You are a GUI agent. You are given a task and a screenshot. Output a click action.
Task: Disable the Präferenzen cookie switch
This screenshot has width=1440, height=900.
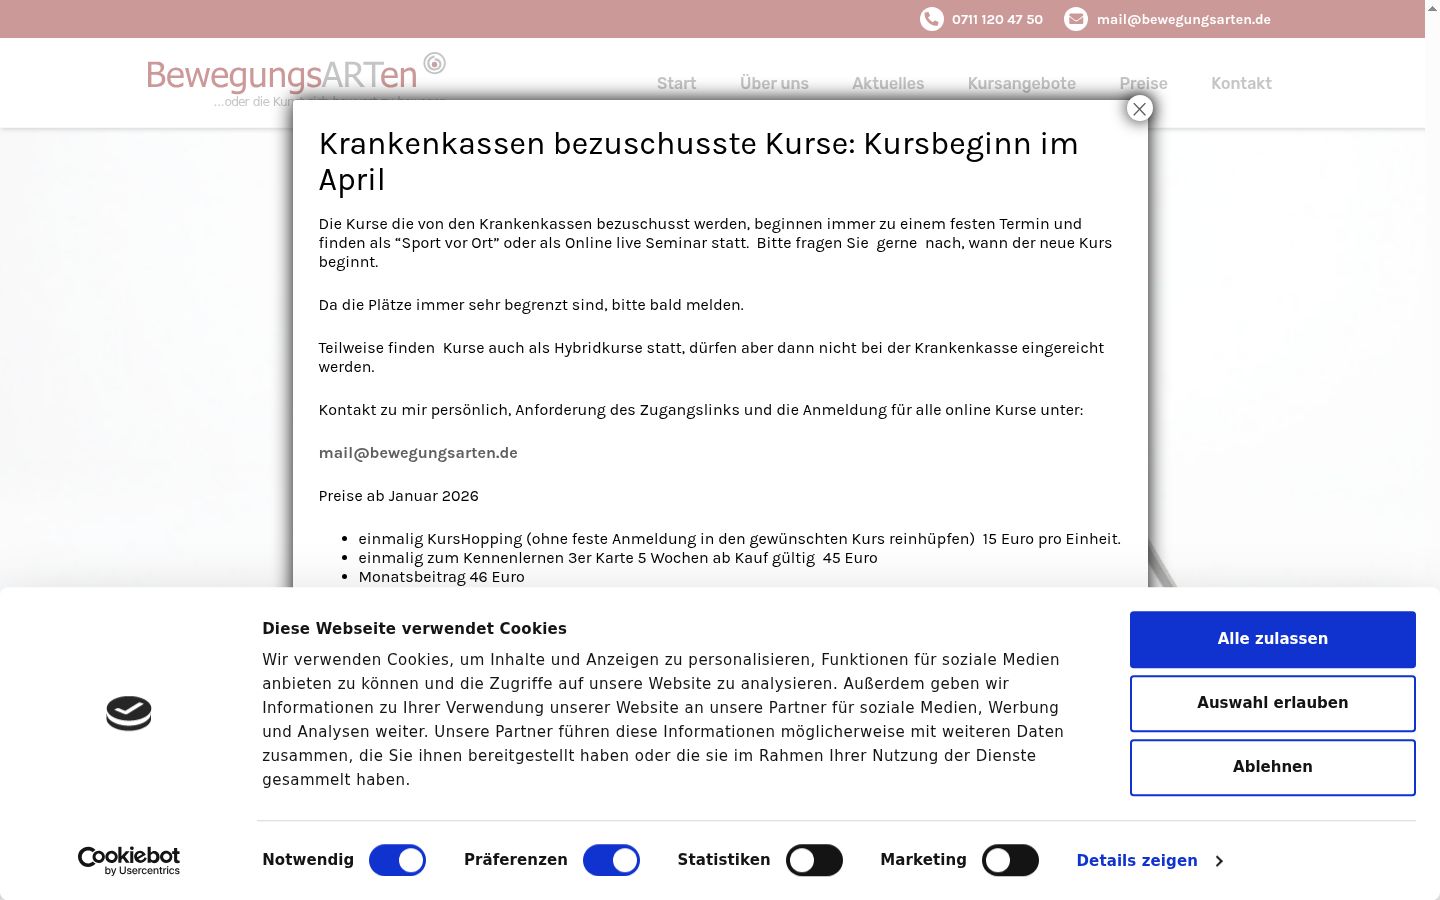pos(611,860)
